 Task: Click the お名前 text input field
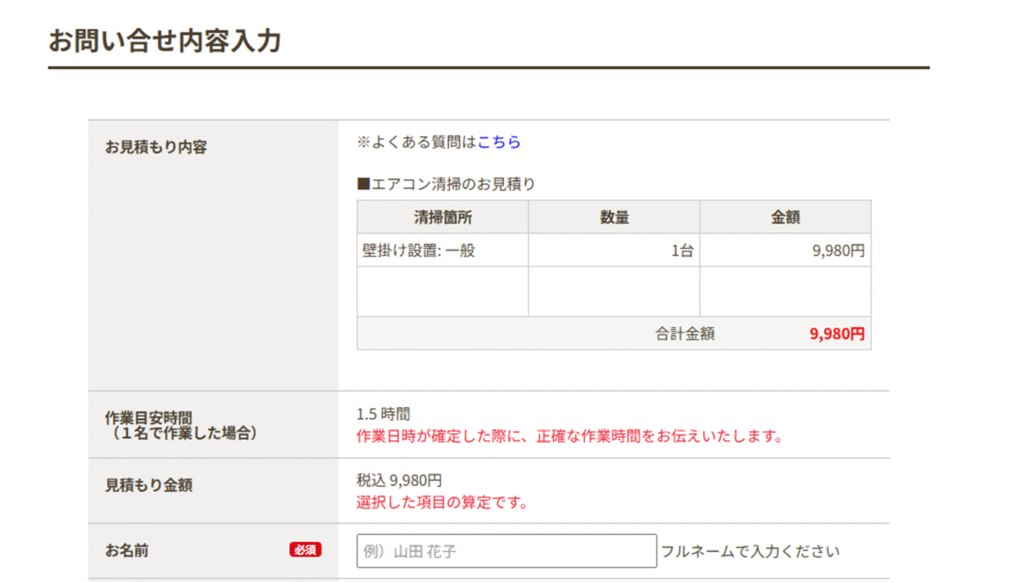[x=506, y=551]
